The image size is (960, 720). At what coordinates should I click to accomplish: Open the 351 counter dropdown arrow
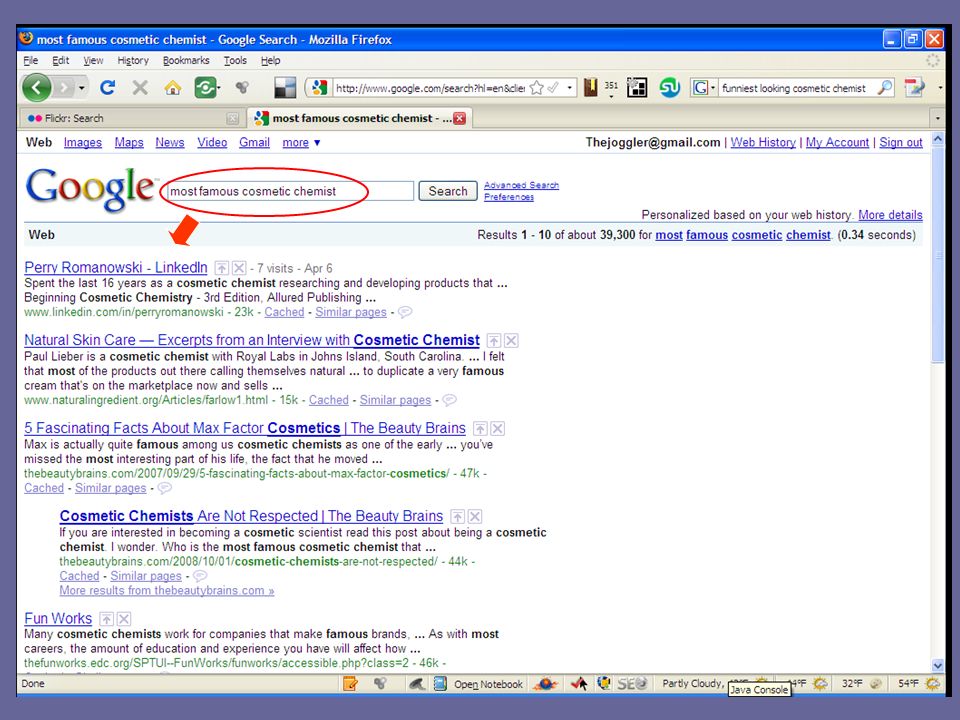point(611,96)
